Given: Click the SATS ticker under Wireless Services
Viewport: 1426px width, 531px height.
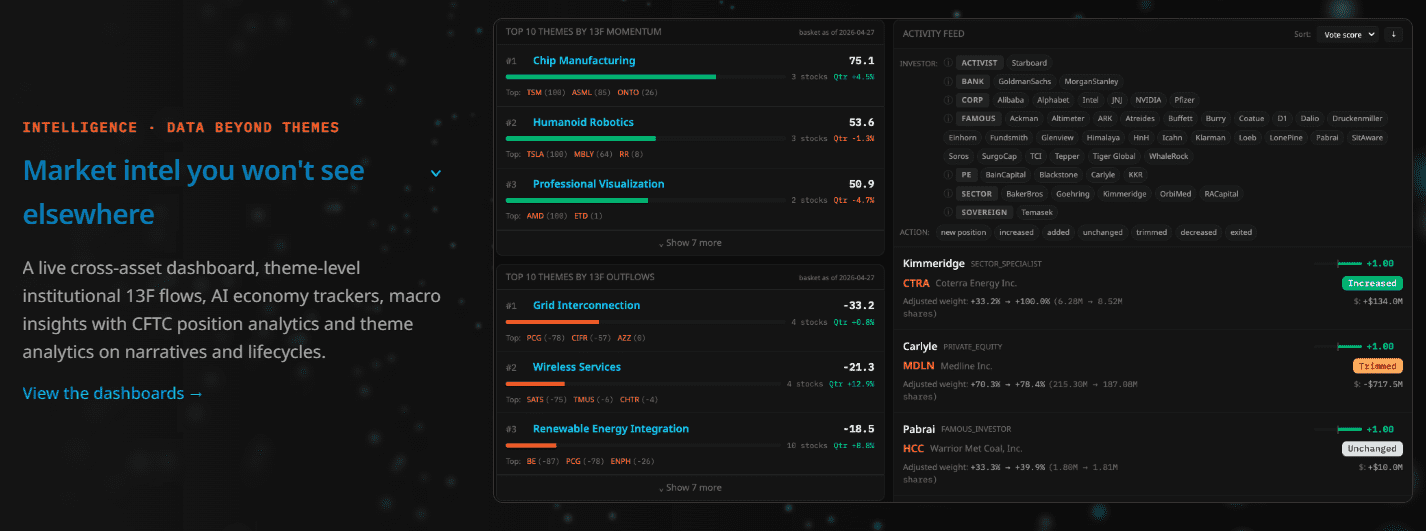Looking at the screenshot, I should pos(535,399).
